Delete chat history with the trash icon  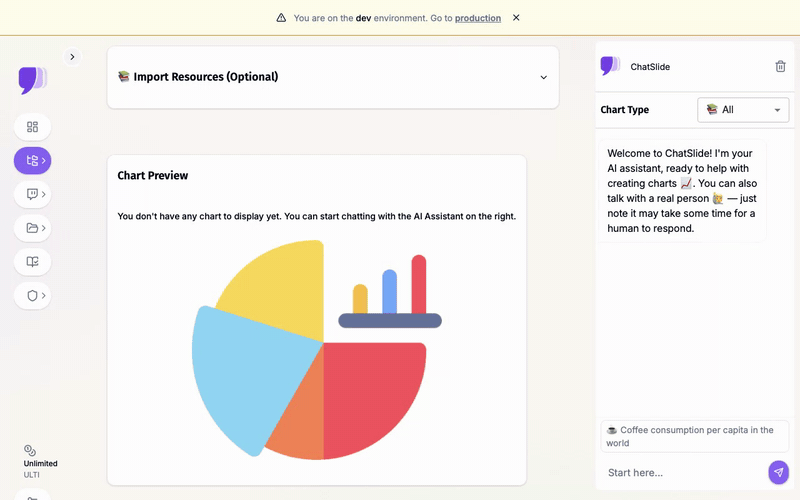pyautogui.click(x=780, y=66)
